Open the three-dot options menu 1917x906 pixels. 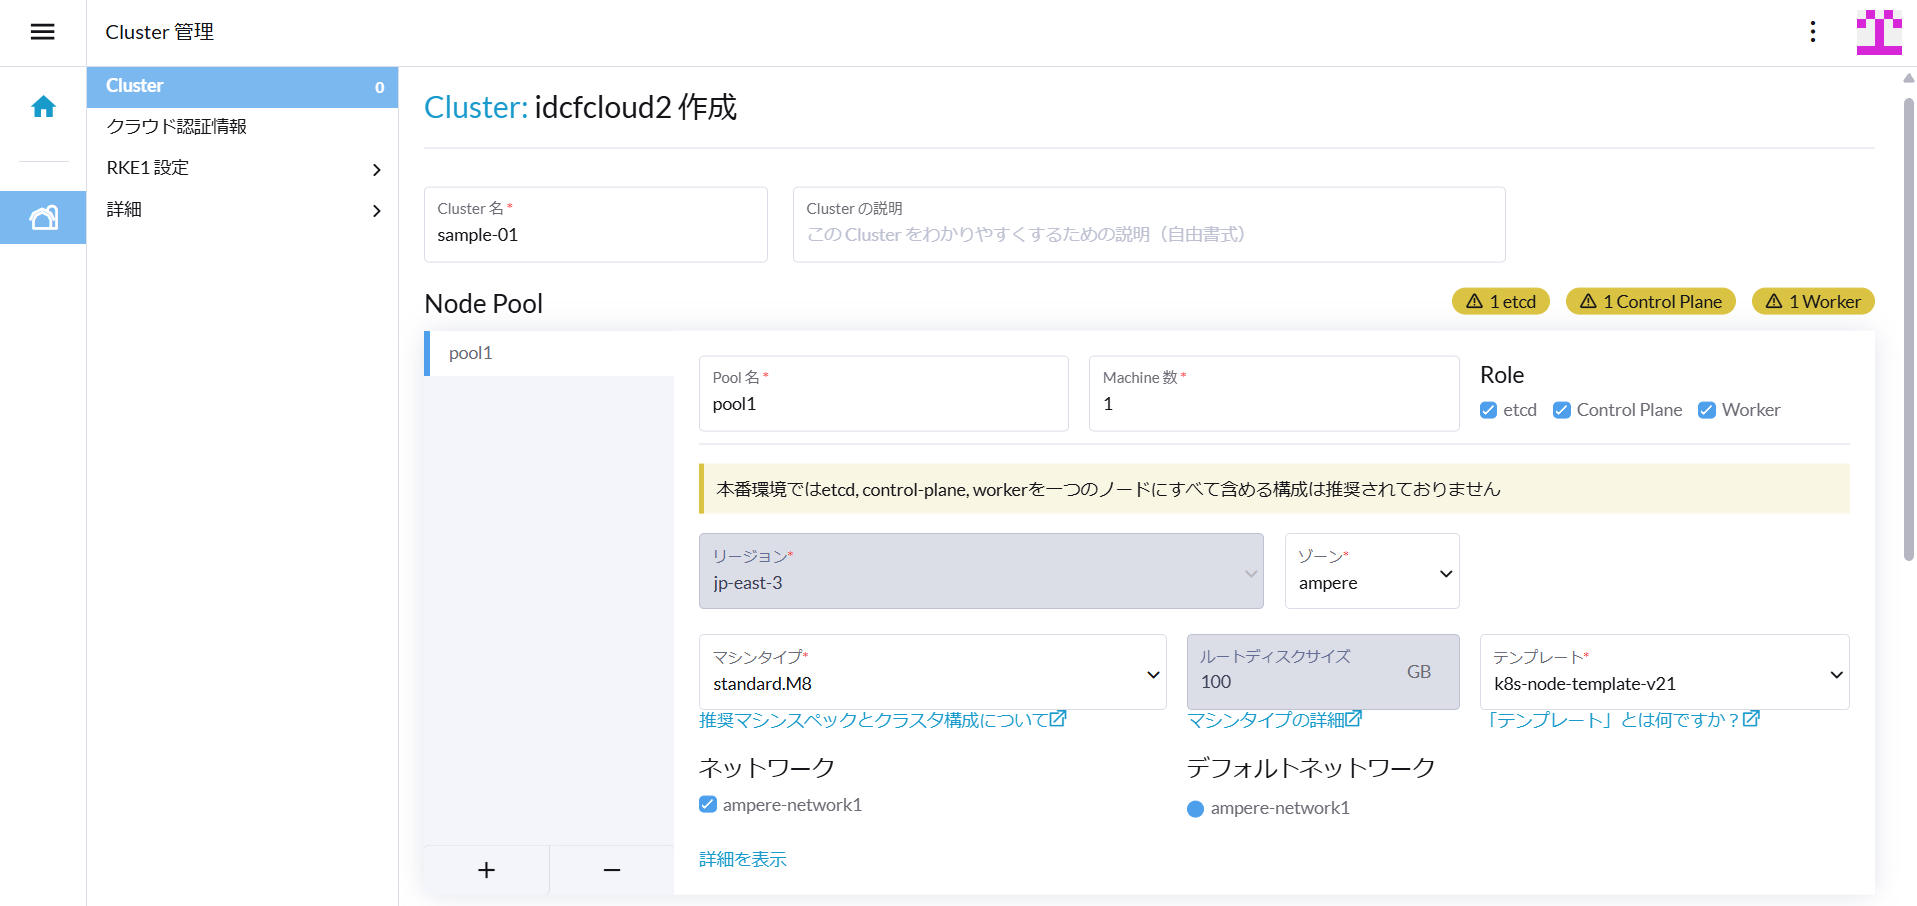tap(1812, 32)
